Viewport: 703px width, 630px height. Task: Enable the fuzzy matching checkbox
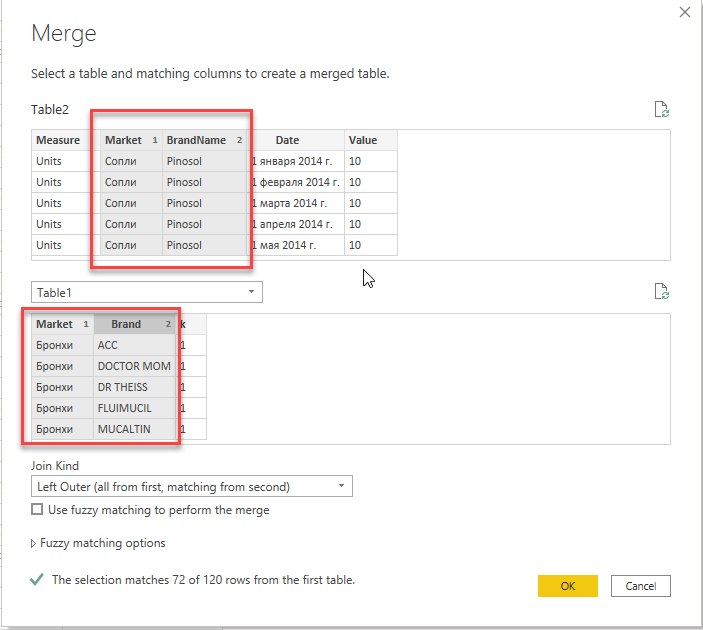click(x=37, y=509)
